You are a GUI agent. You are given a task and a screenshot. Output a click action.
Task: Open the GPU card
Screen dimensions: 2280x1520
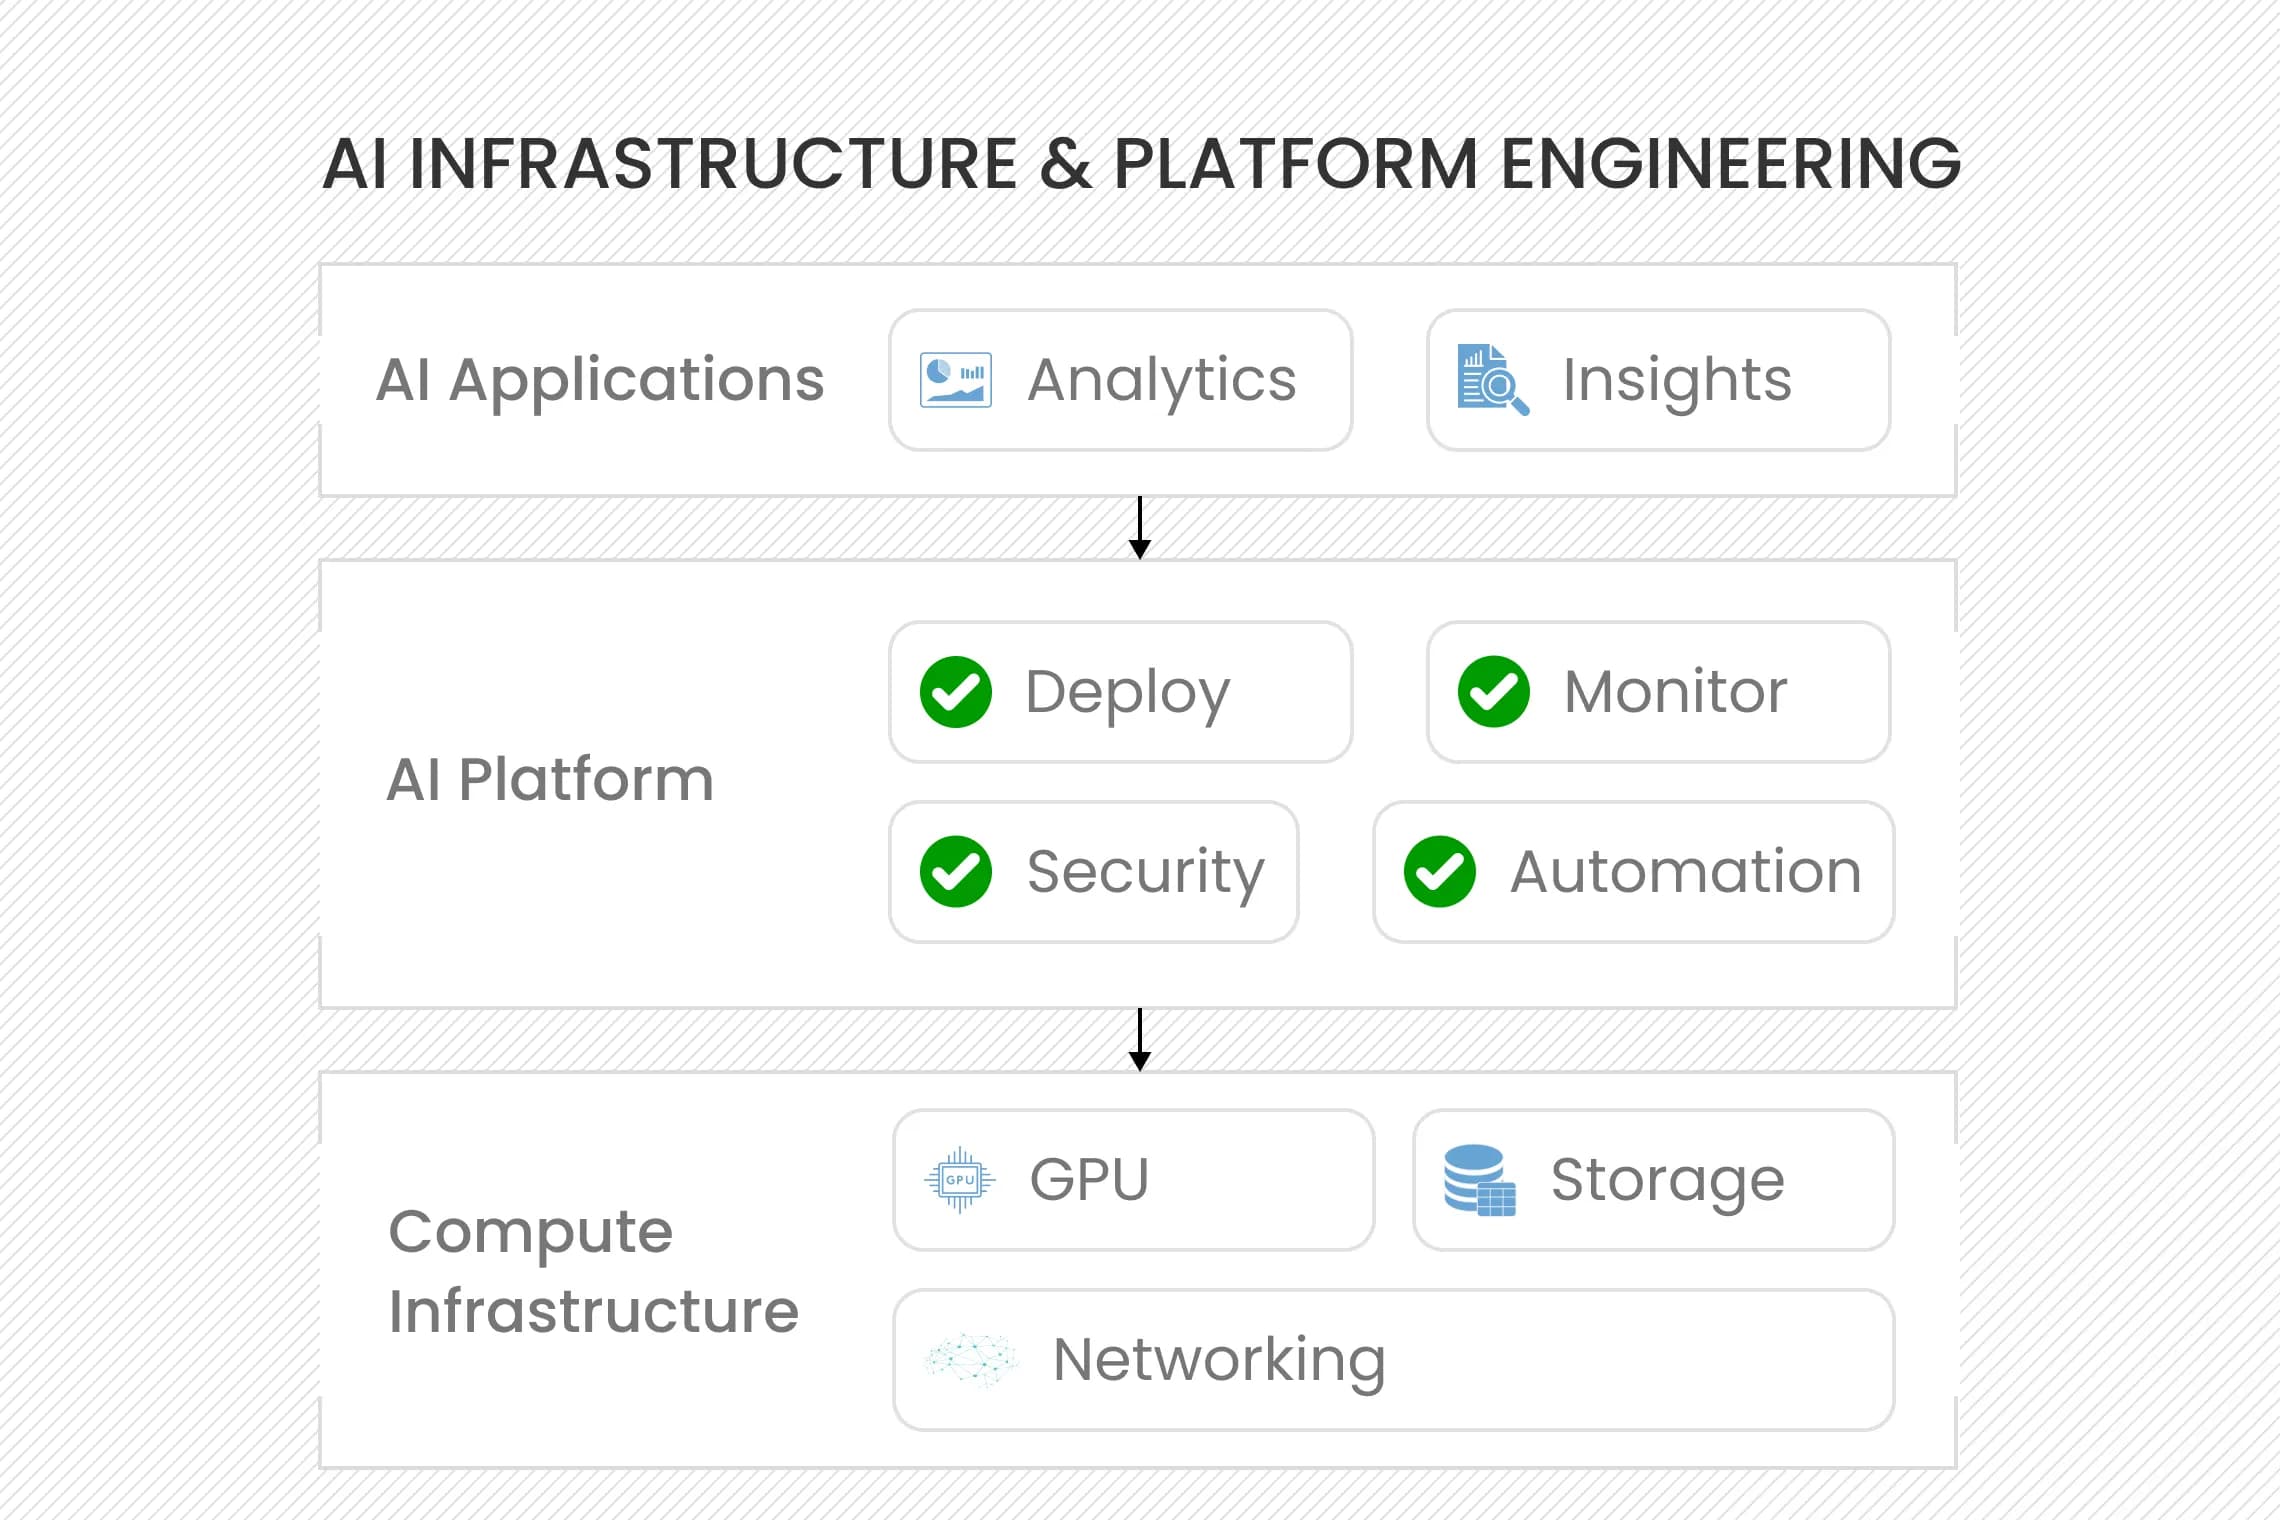(1134, 1180)
